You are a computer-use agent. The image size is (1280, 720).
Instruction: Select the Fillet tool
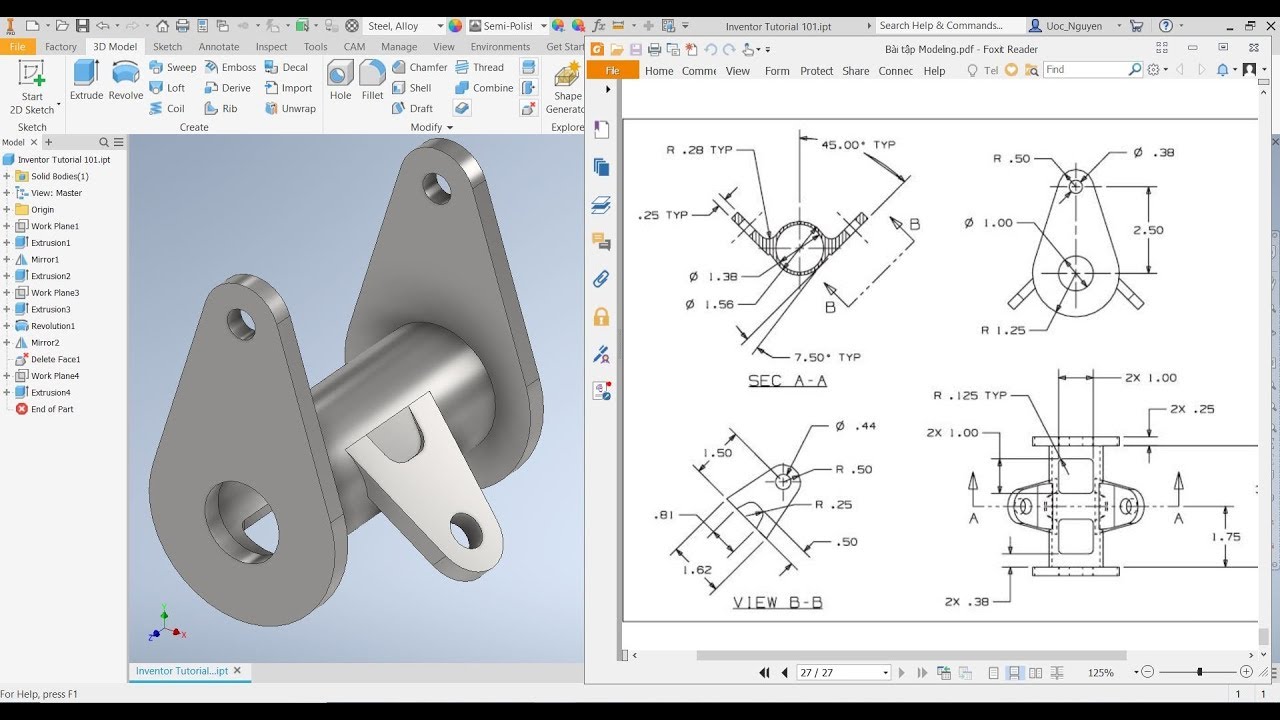[x=371, y=80]
